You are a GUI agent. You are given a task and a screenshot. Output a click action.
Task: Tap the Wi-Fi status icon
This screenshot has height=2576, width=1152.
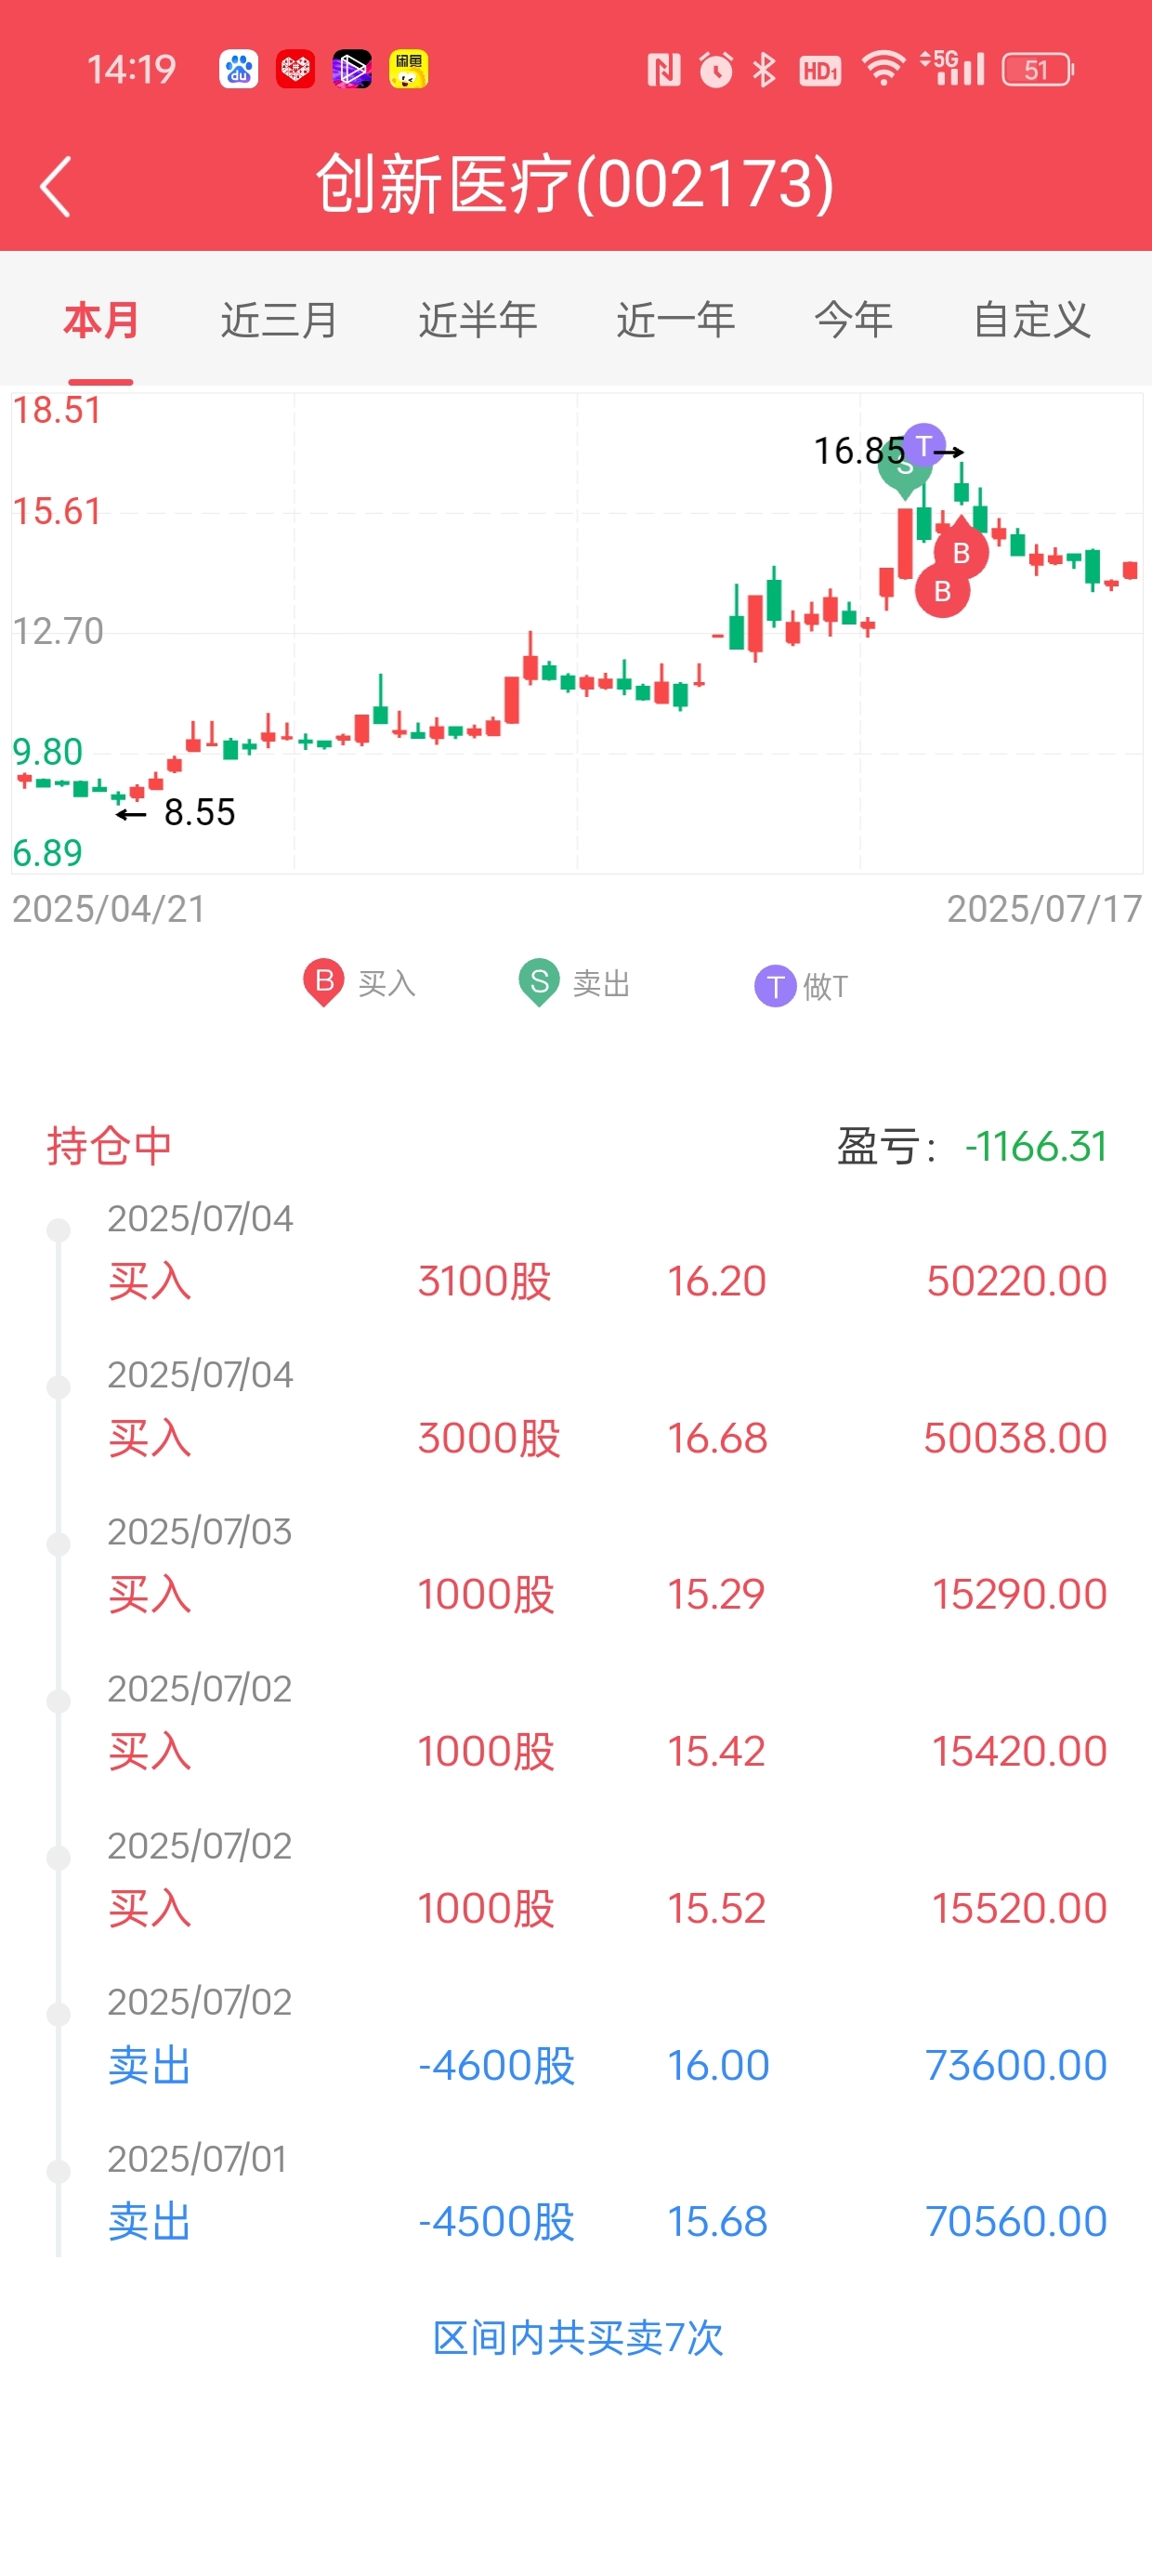(883, 68)
